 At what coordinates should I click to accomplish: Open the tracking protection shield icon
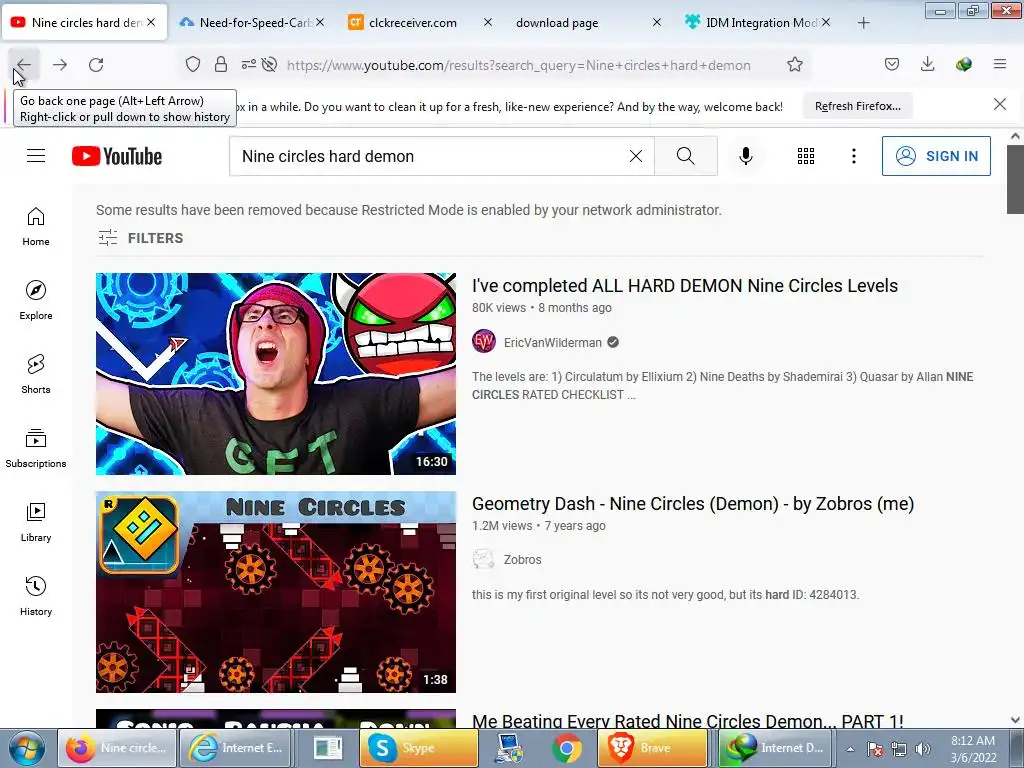[193, 65]
